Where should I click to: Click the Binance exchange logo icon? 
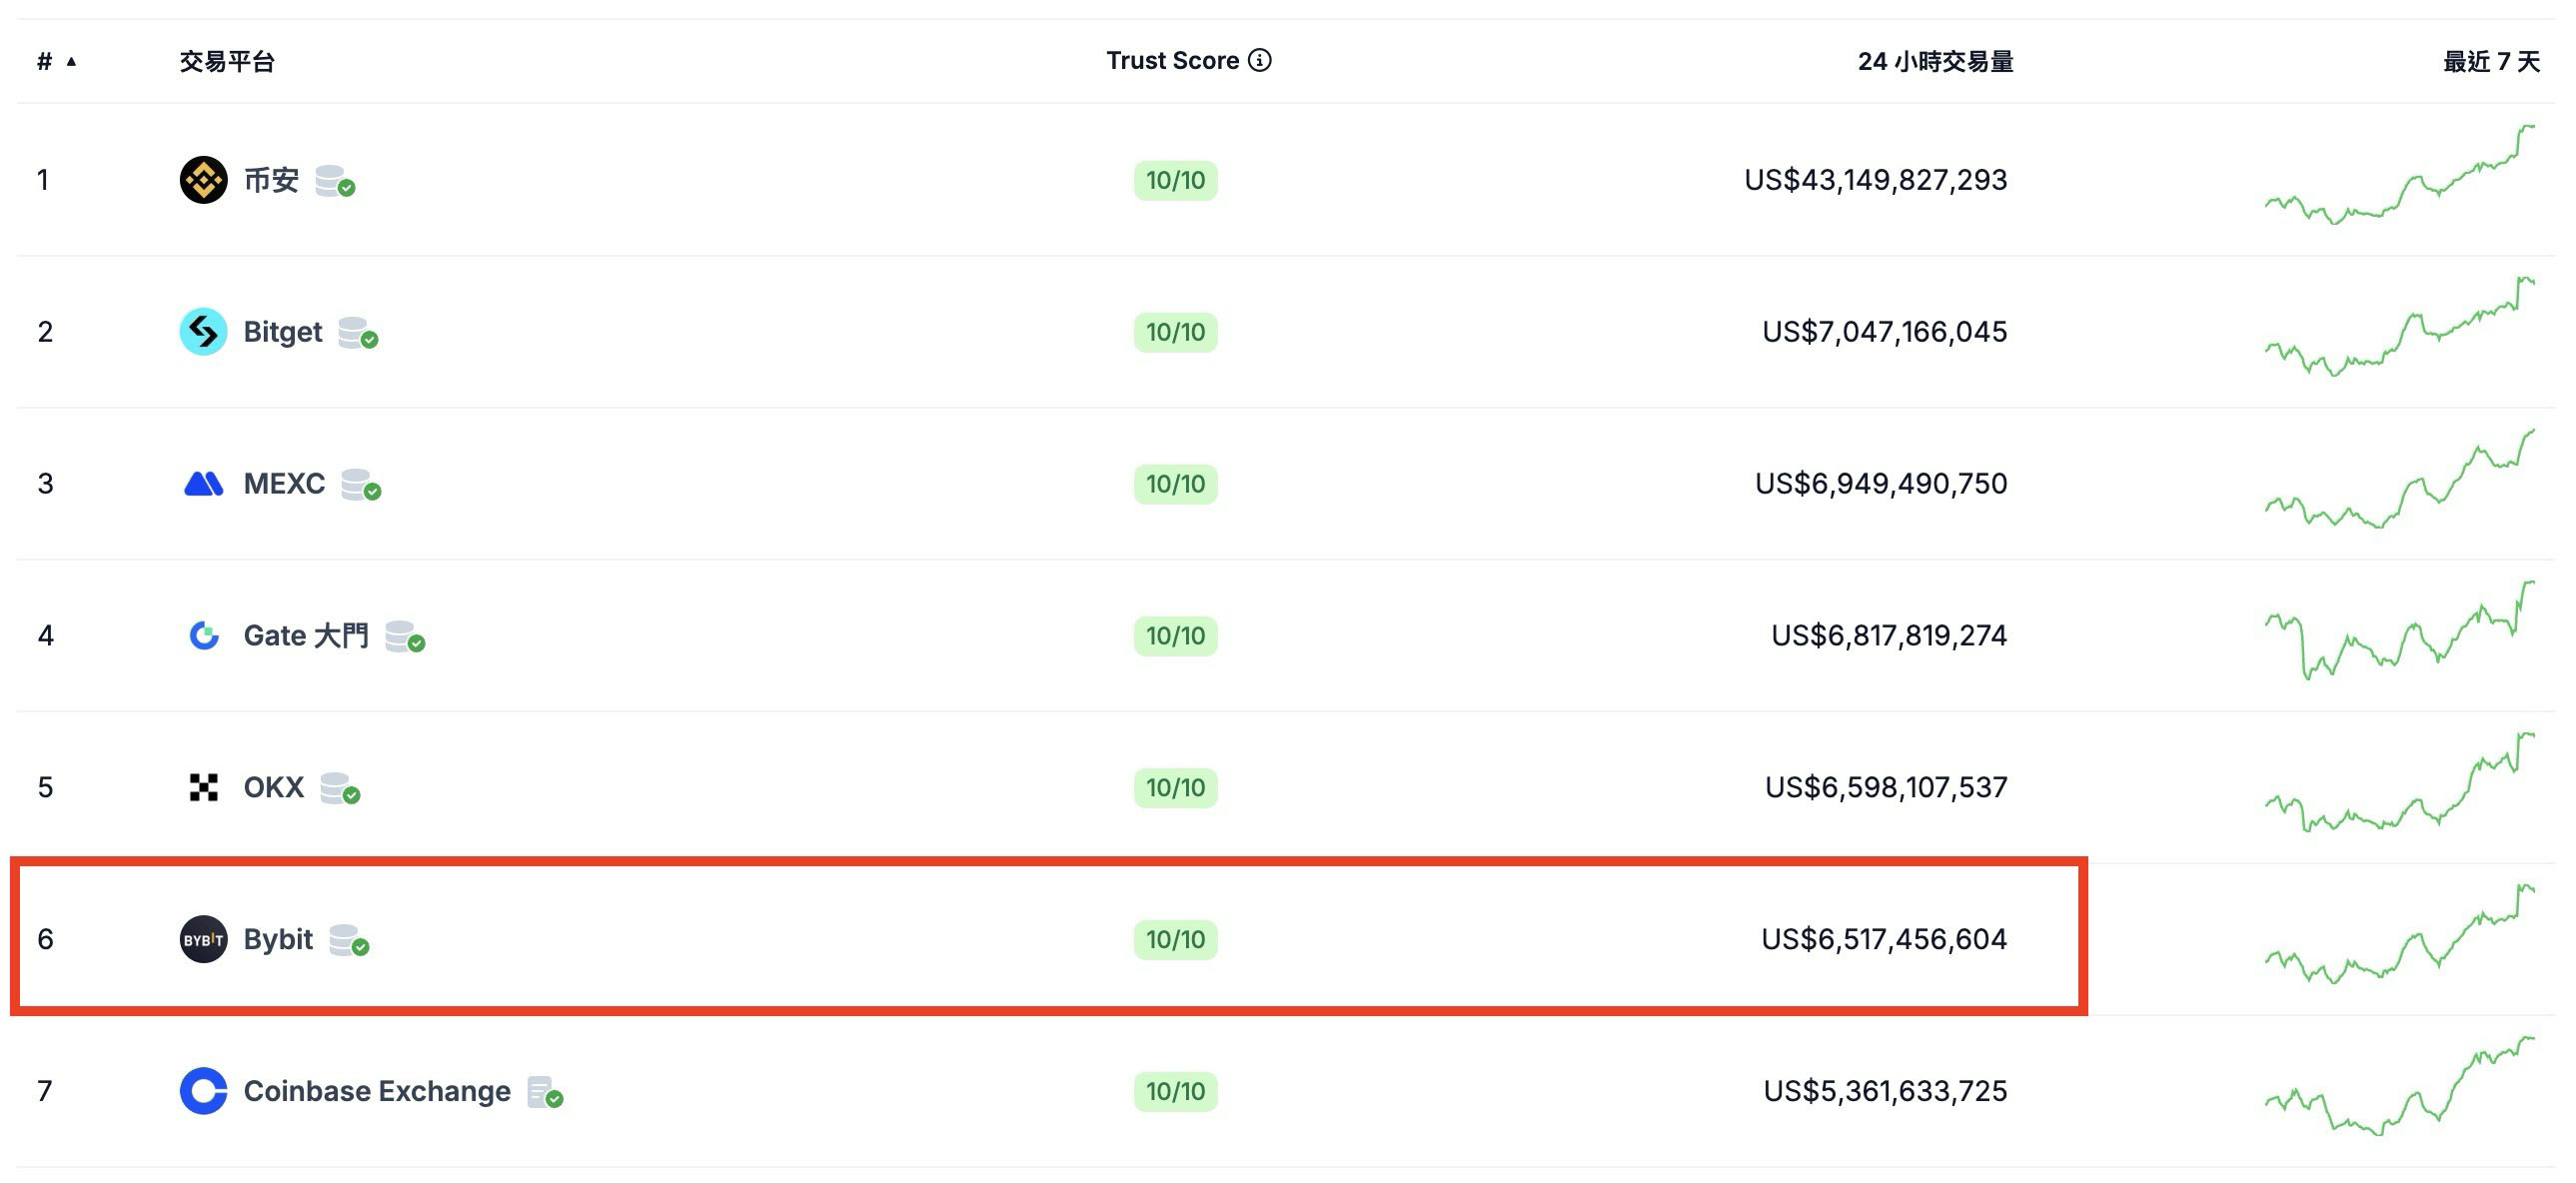(x=203, y=180)
